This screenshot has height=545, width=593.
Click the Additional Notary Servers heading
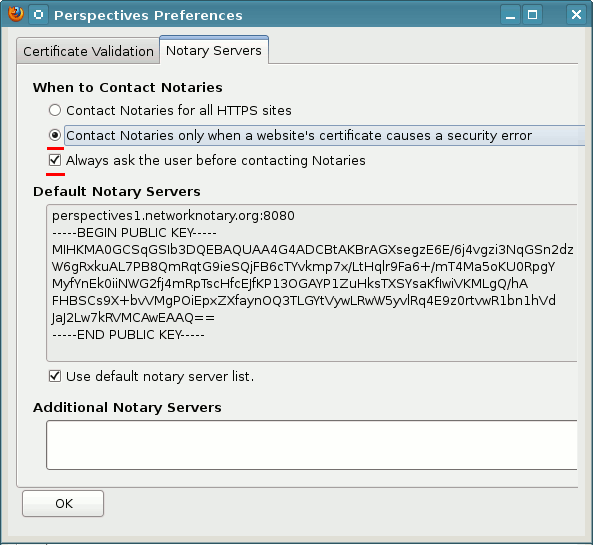(x=127, y=407)
